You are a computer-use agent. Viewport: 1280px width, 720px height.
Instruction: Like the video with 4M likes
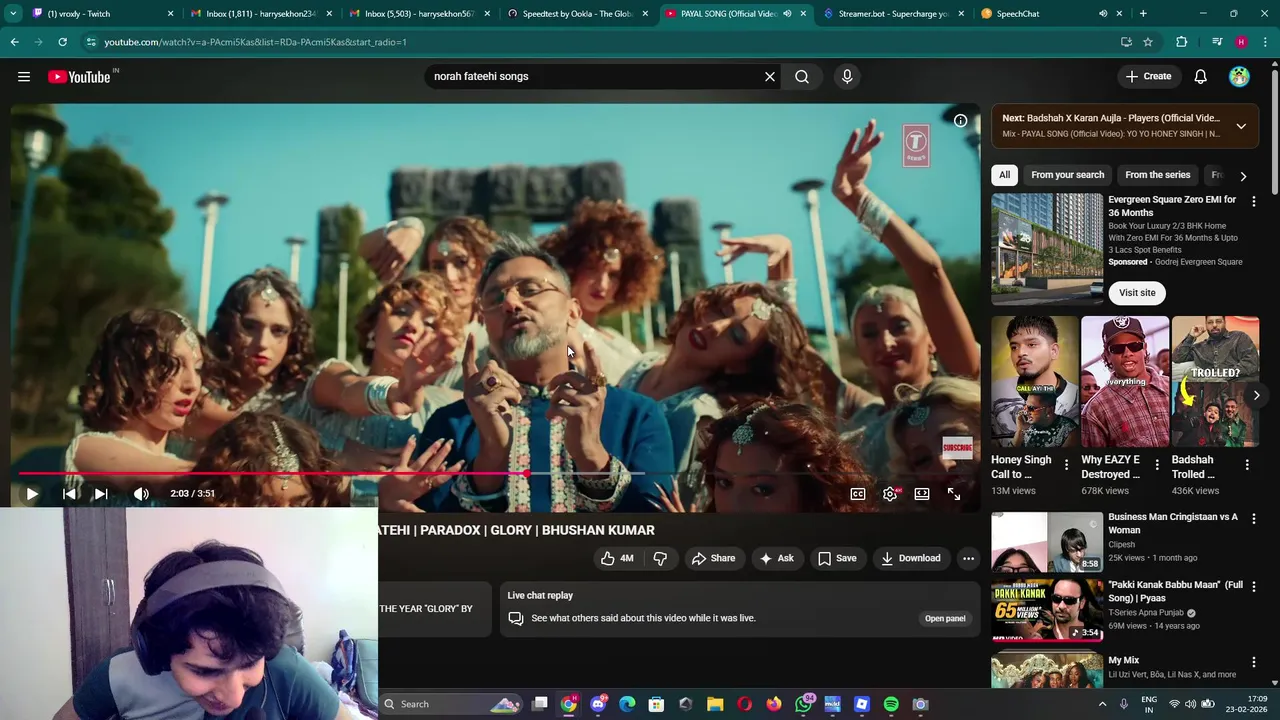[617, 558]
